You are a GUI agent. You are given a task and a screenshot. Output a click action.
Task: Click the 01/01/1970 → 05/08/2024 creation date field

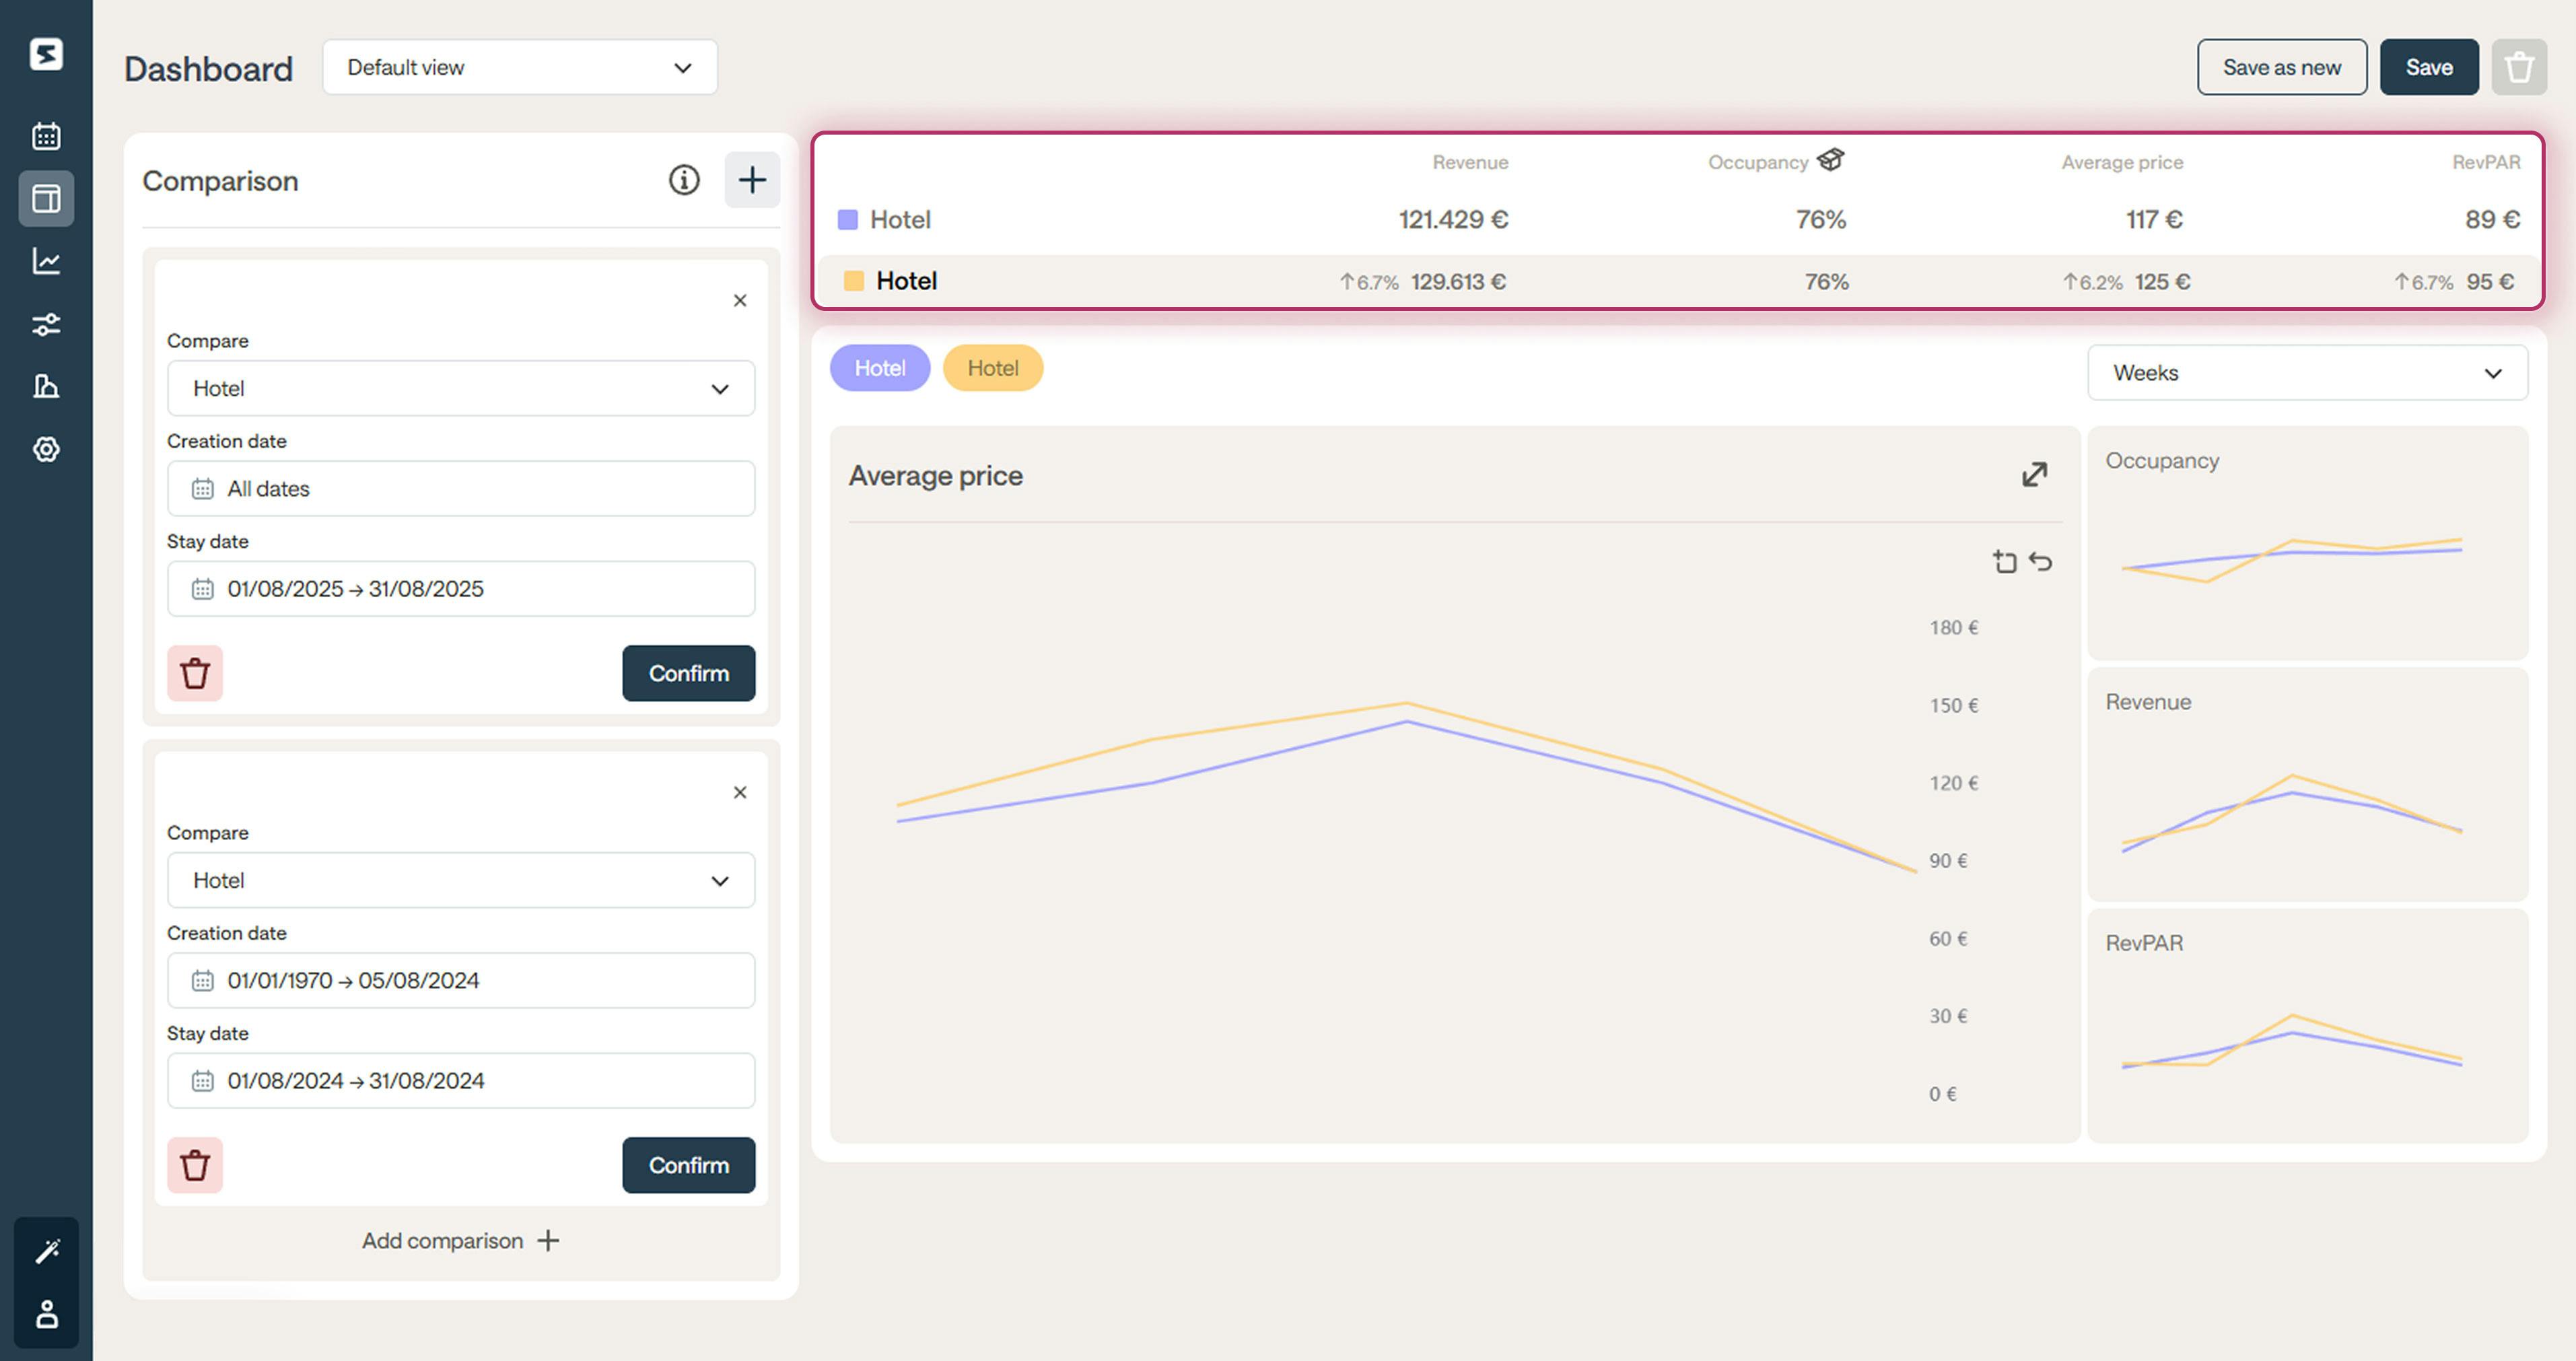(461, 981)
